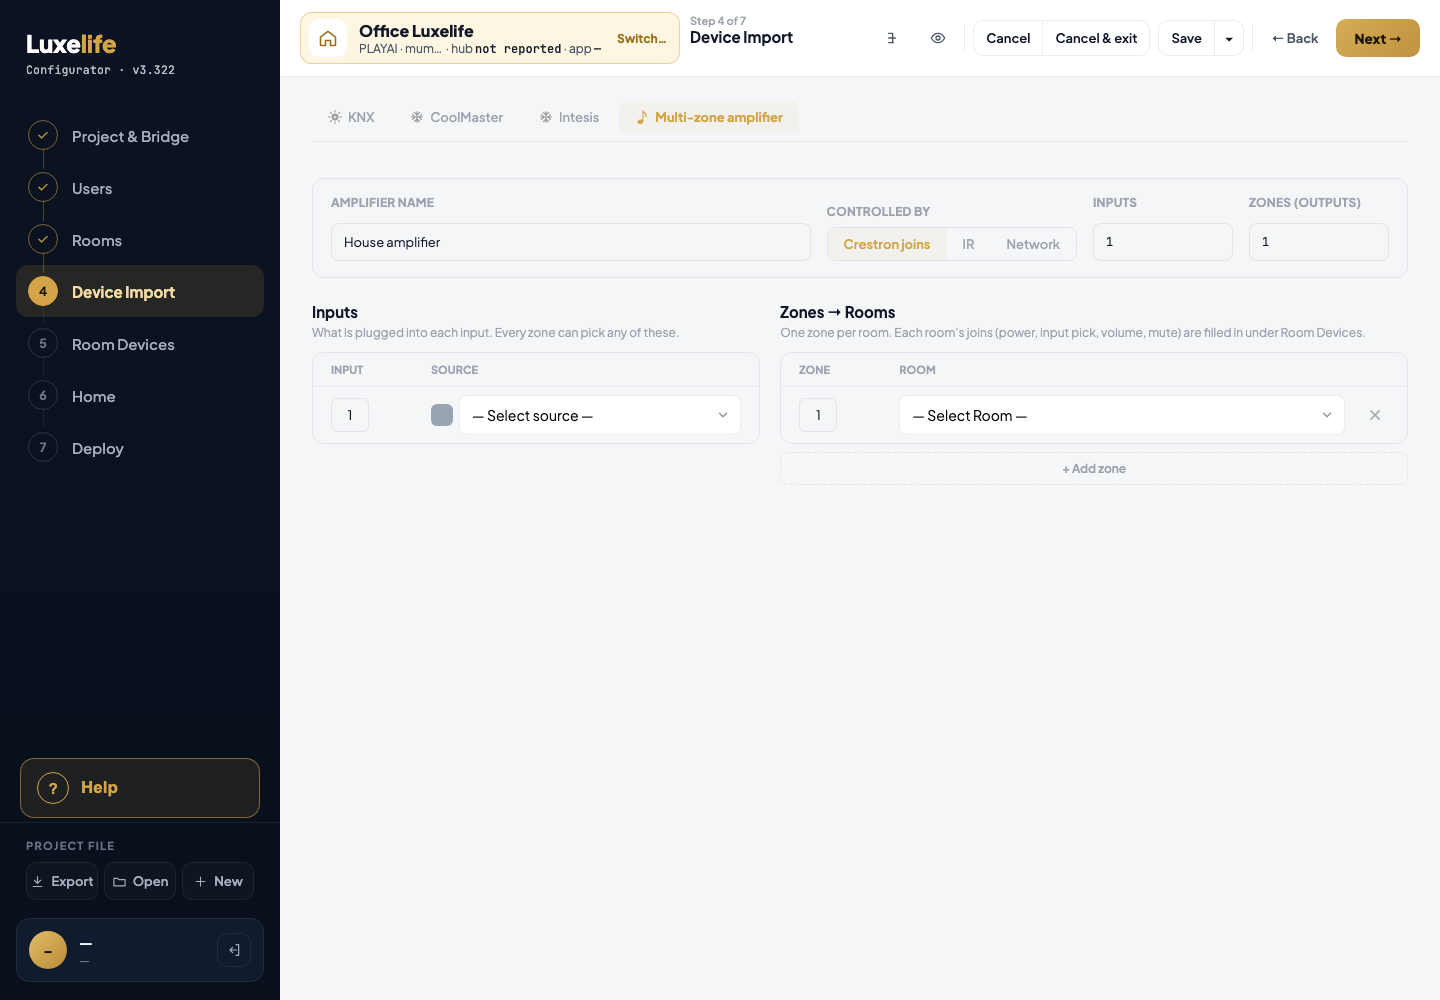1440x1000 pixels.
Task: Click the Save button
Action: point(1187,38)
